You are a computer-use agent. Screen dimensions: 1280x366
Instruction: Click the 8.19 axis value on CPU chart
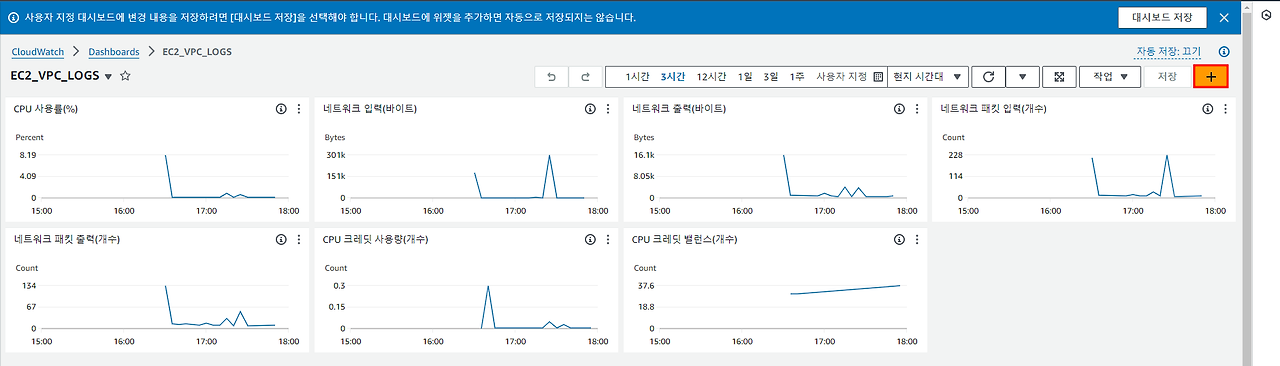pos(28,155)
